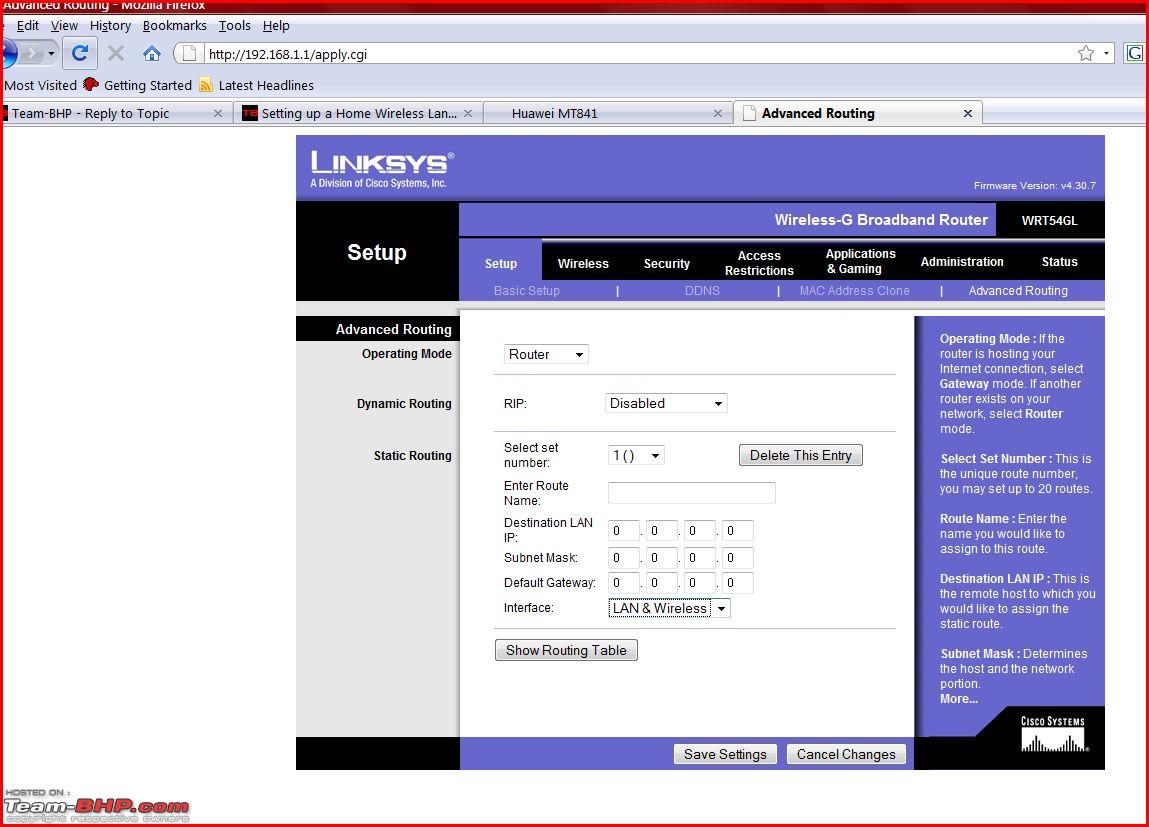Click Delete This Entry button

pos(800,456)
